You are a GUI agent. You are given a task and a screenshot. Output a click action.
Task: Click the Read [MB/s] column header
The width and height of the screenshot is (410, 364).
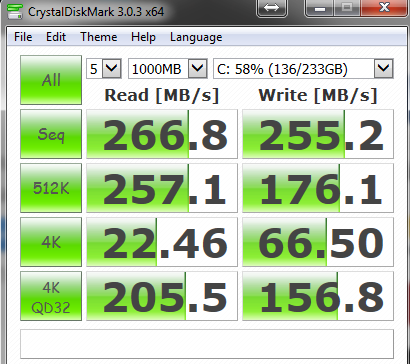[x=162, y=95]
